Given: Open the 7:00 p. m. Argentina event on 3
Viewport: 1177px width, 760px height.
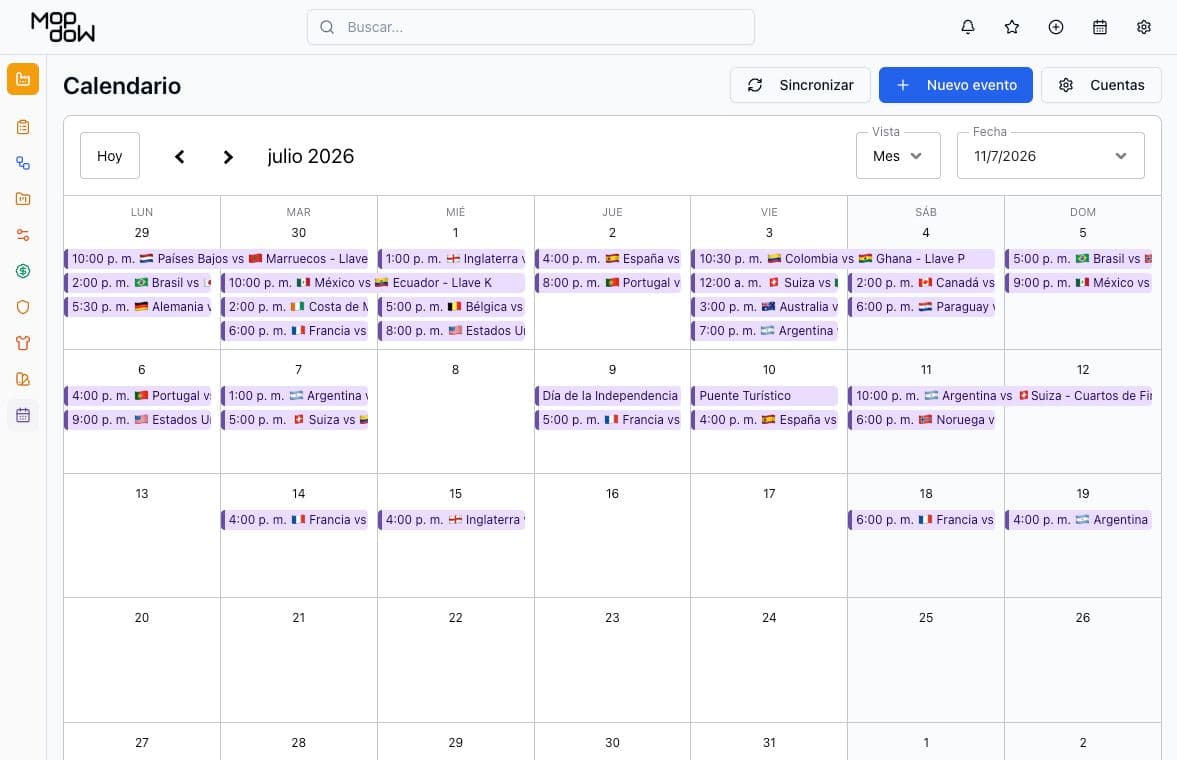Looking at the screenshot, I should tap(765, 330).
